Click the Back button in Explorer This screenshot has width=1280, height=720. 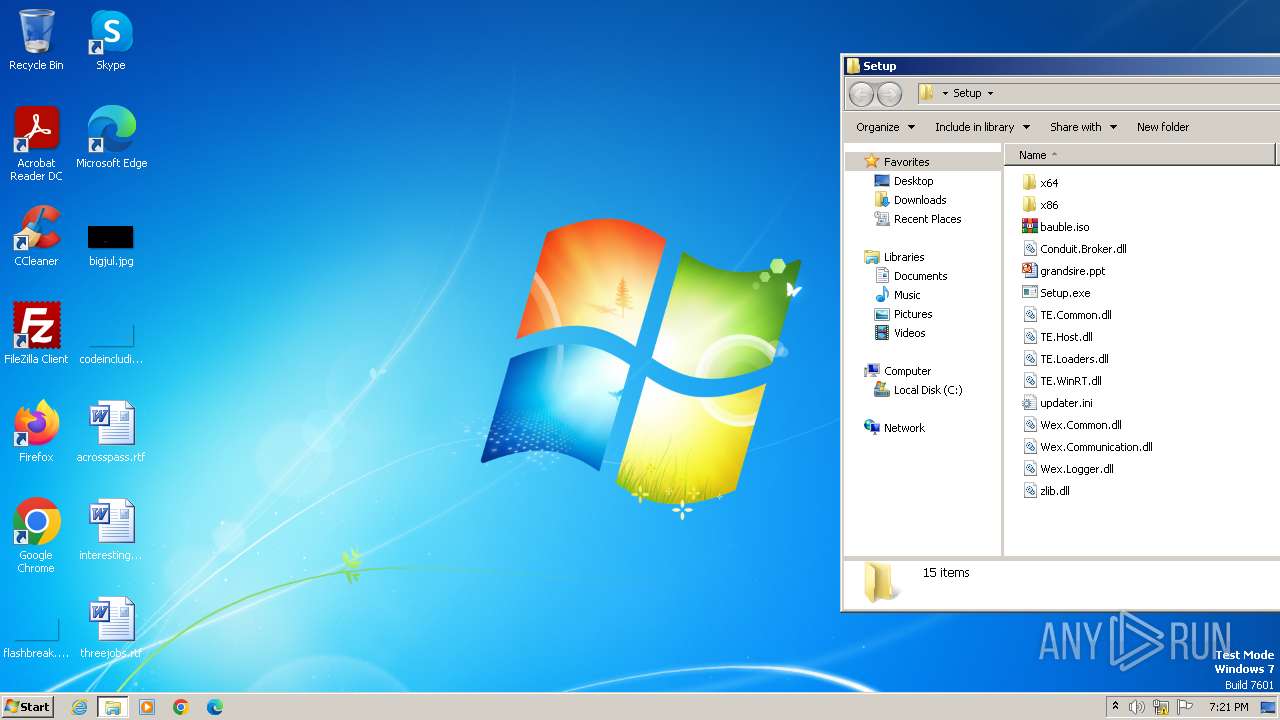[861, 94]
